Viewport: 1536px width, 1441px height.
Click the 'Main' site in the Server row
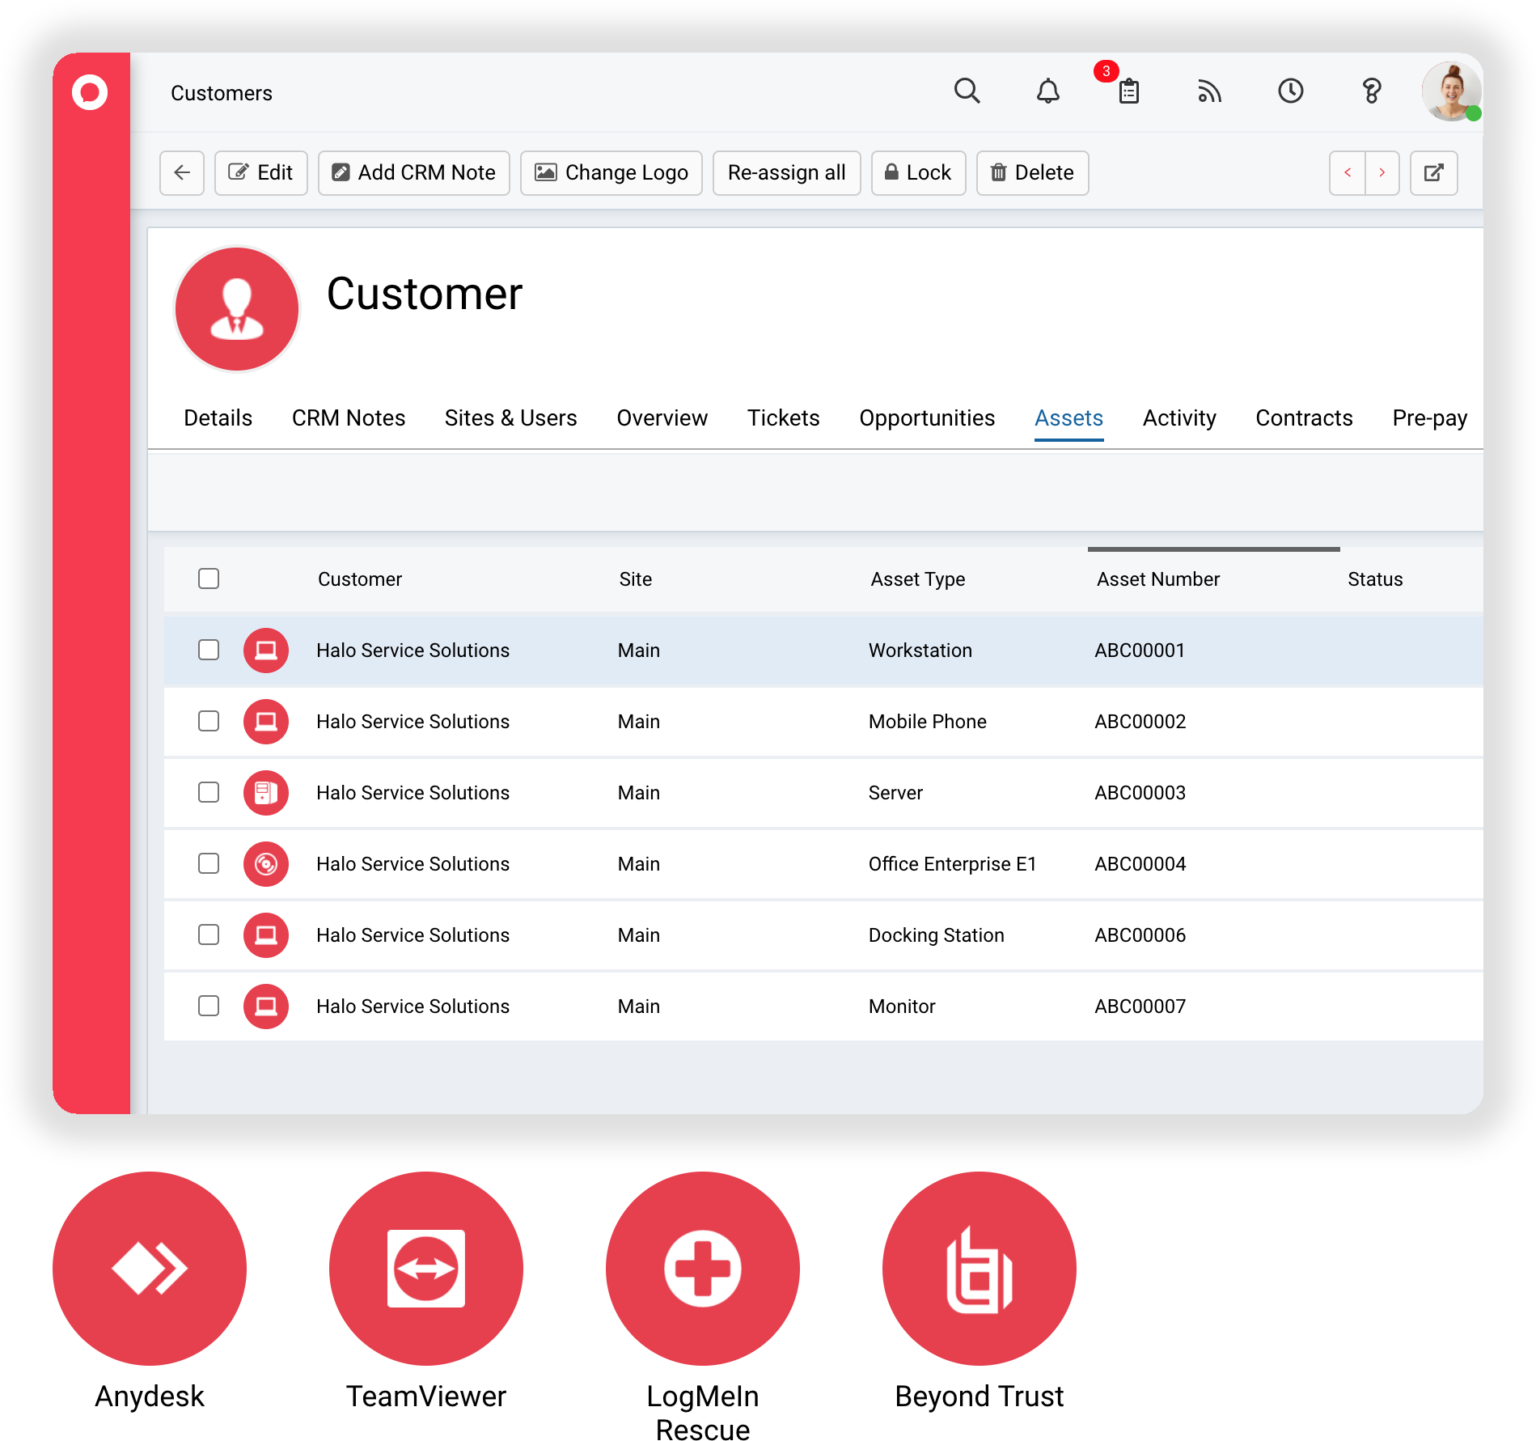point(638,792)
